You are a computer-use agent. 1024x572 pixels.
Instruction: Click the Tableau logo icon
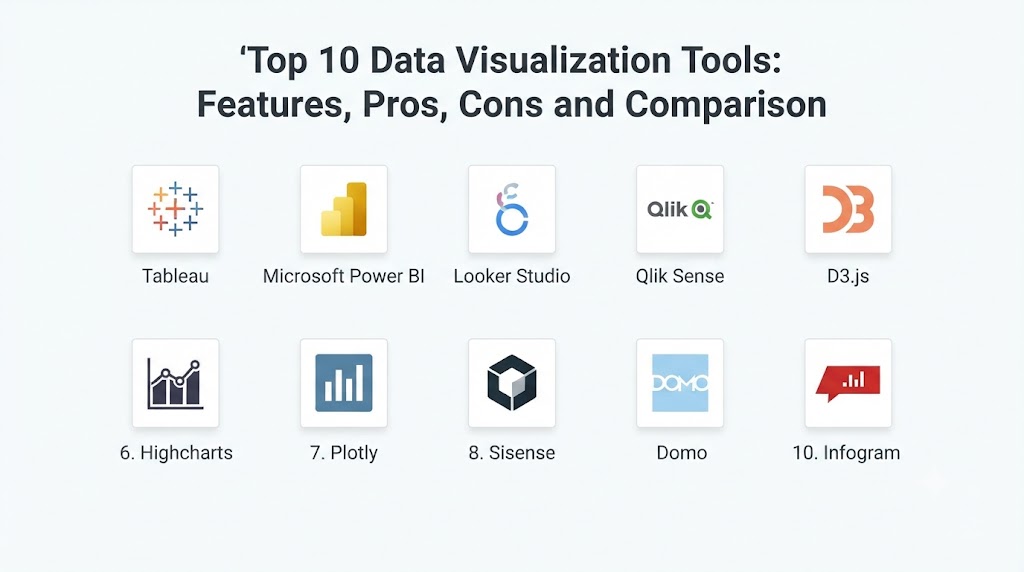pyautogui.click(x=175, y=209)
